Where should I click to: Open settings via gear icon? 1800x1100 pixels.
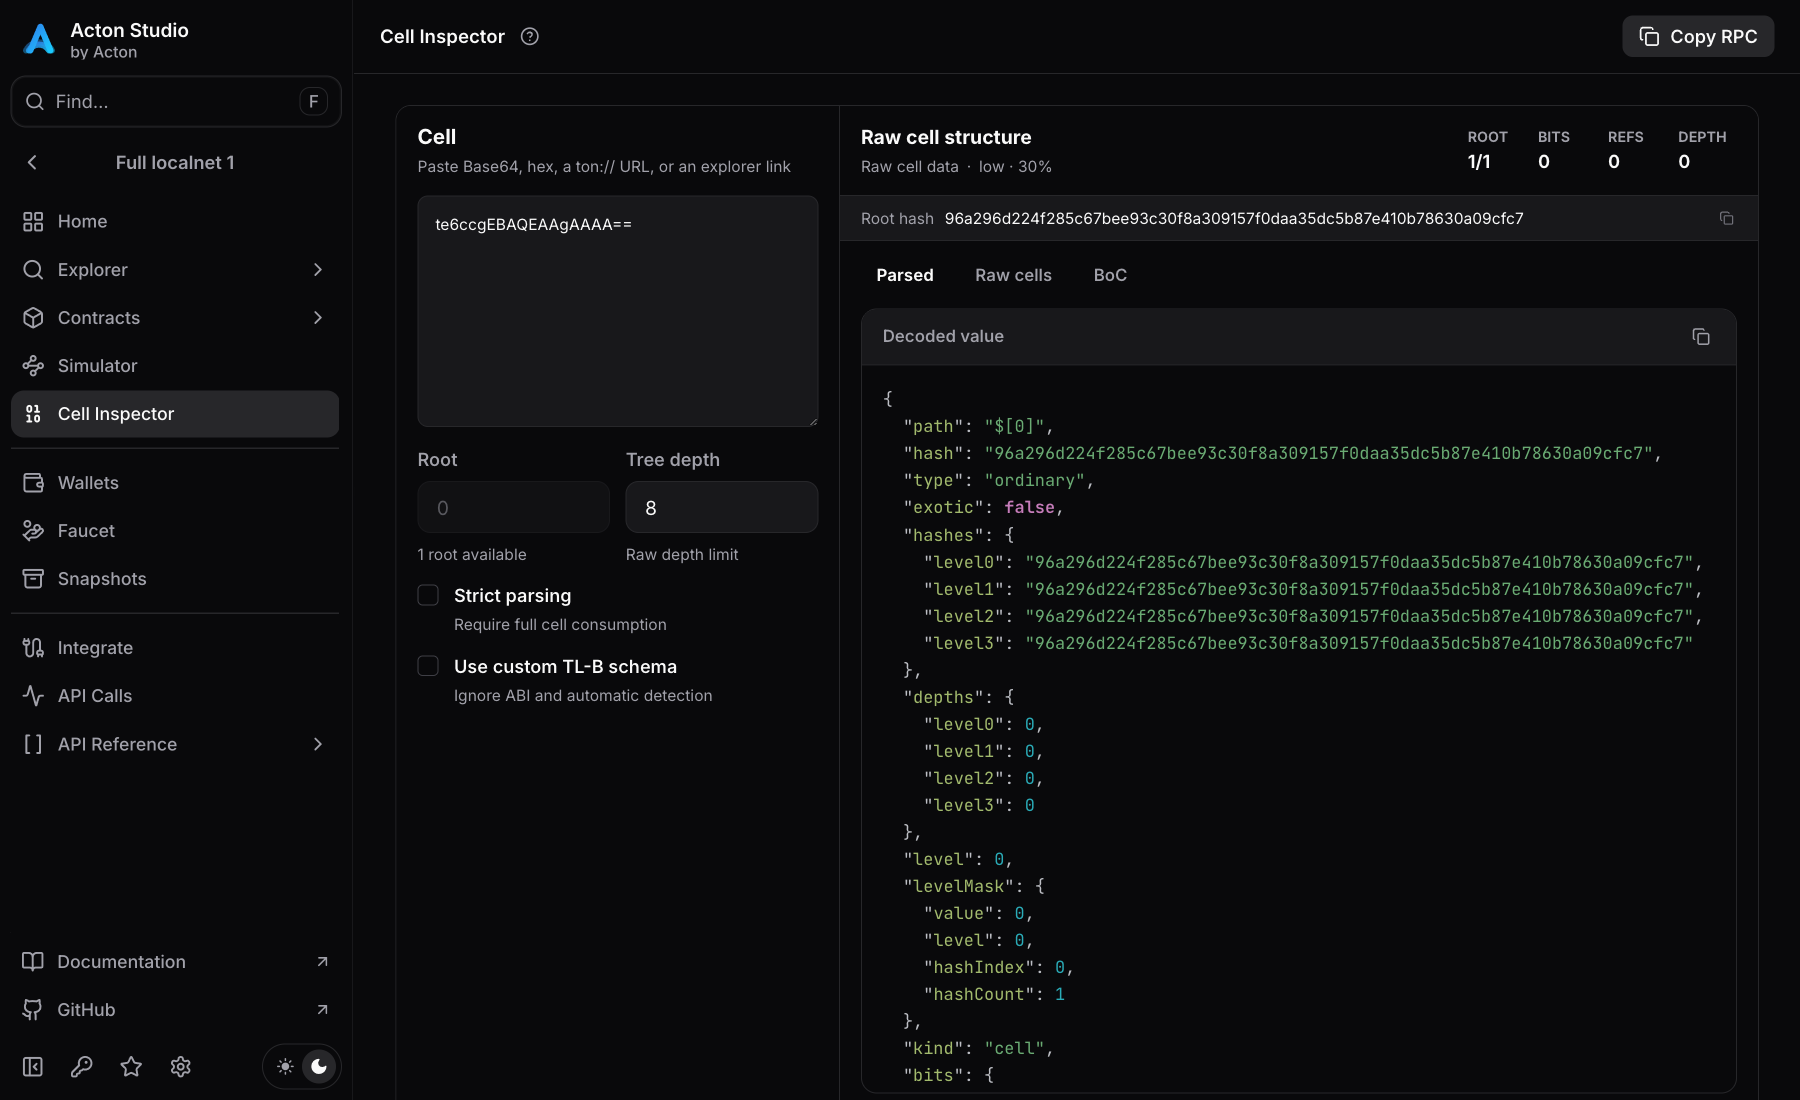180,1066
